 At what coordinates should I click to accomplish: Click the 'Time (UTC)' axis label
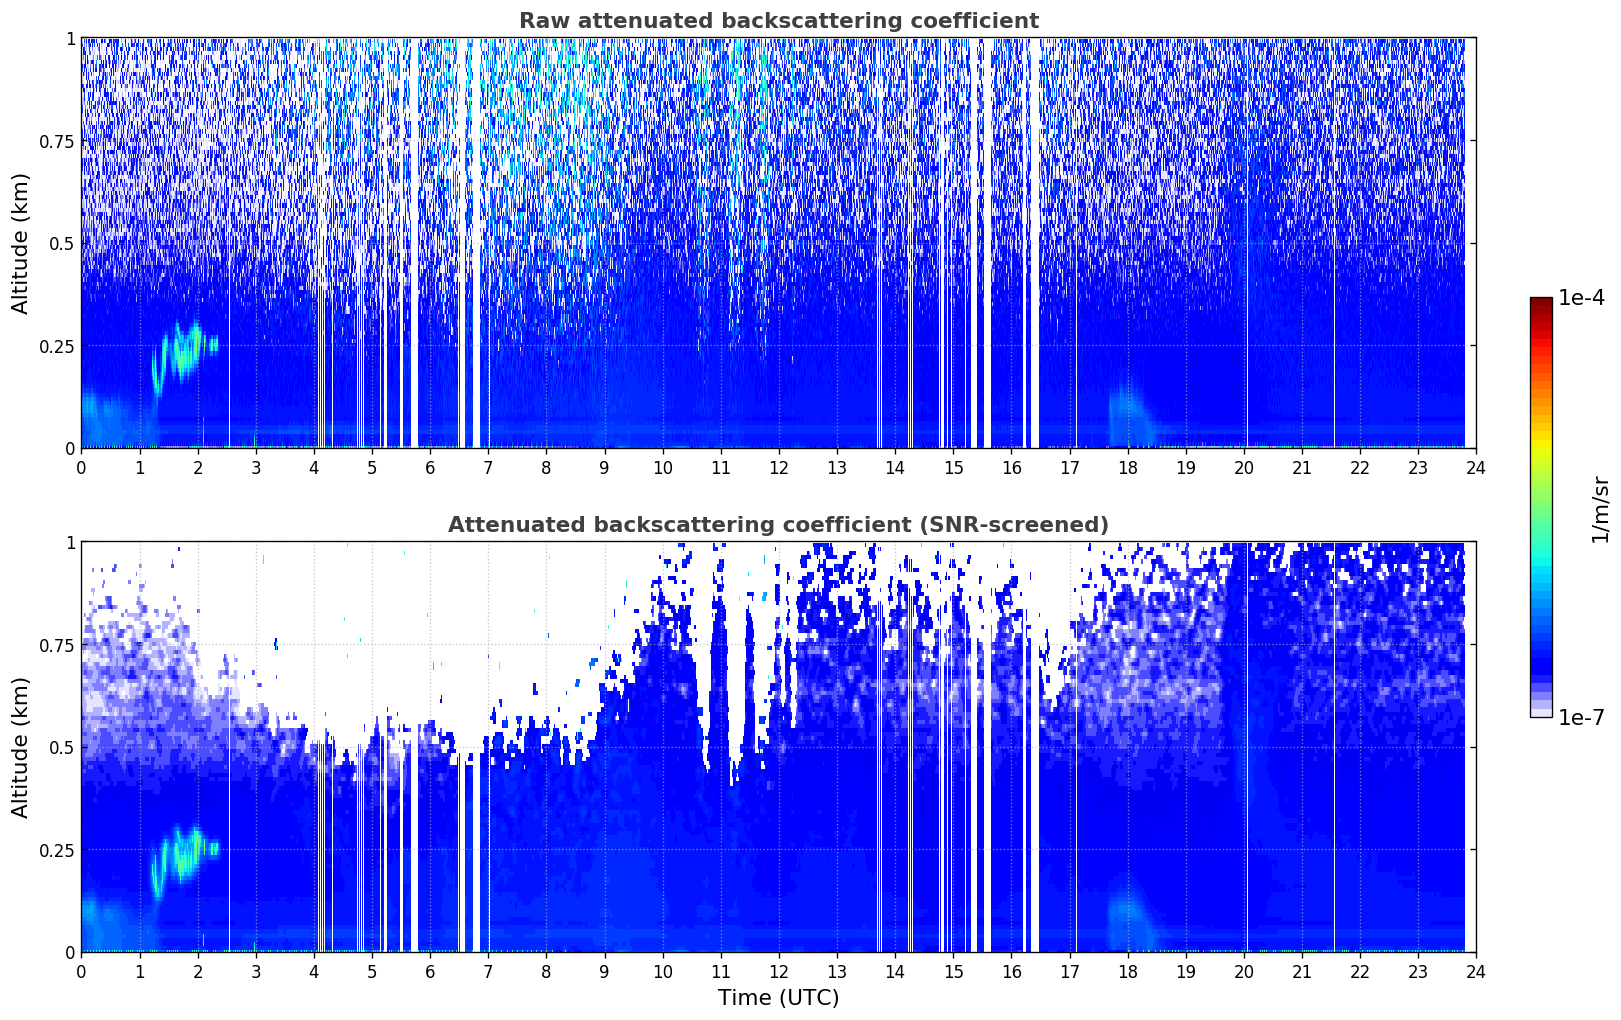778,997
